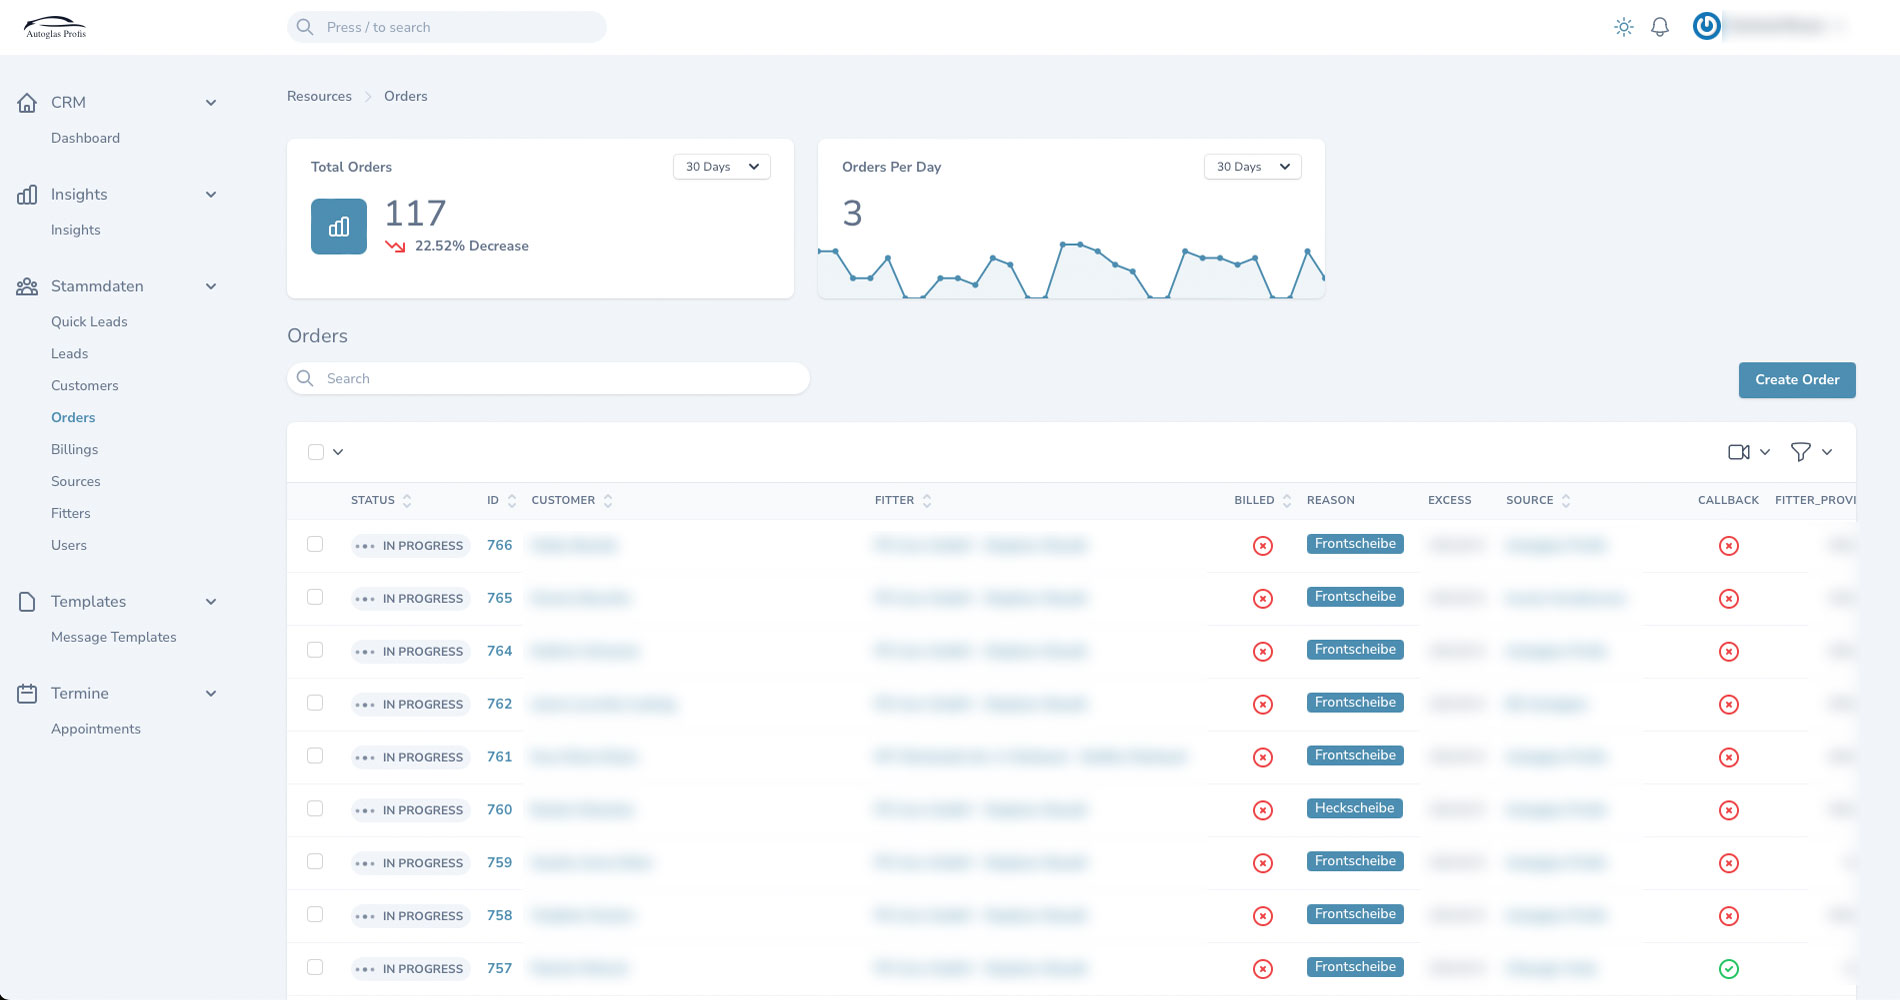The height and width of the screenshot is (1000, 1900).
Task: Open the Billings page
Action: pos(74,450)
